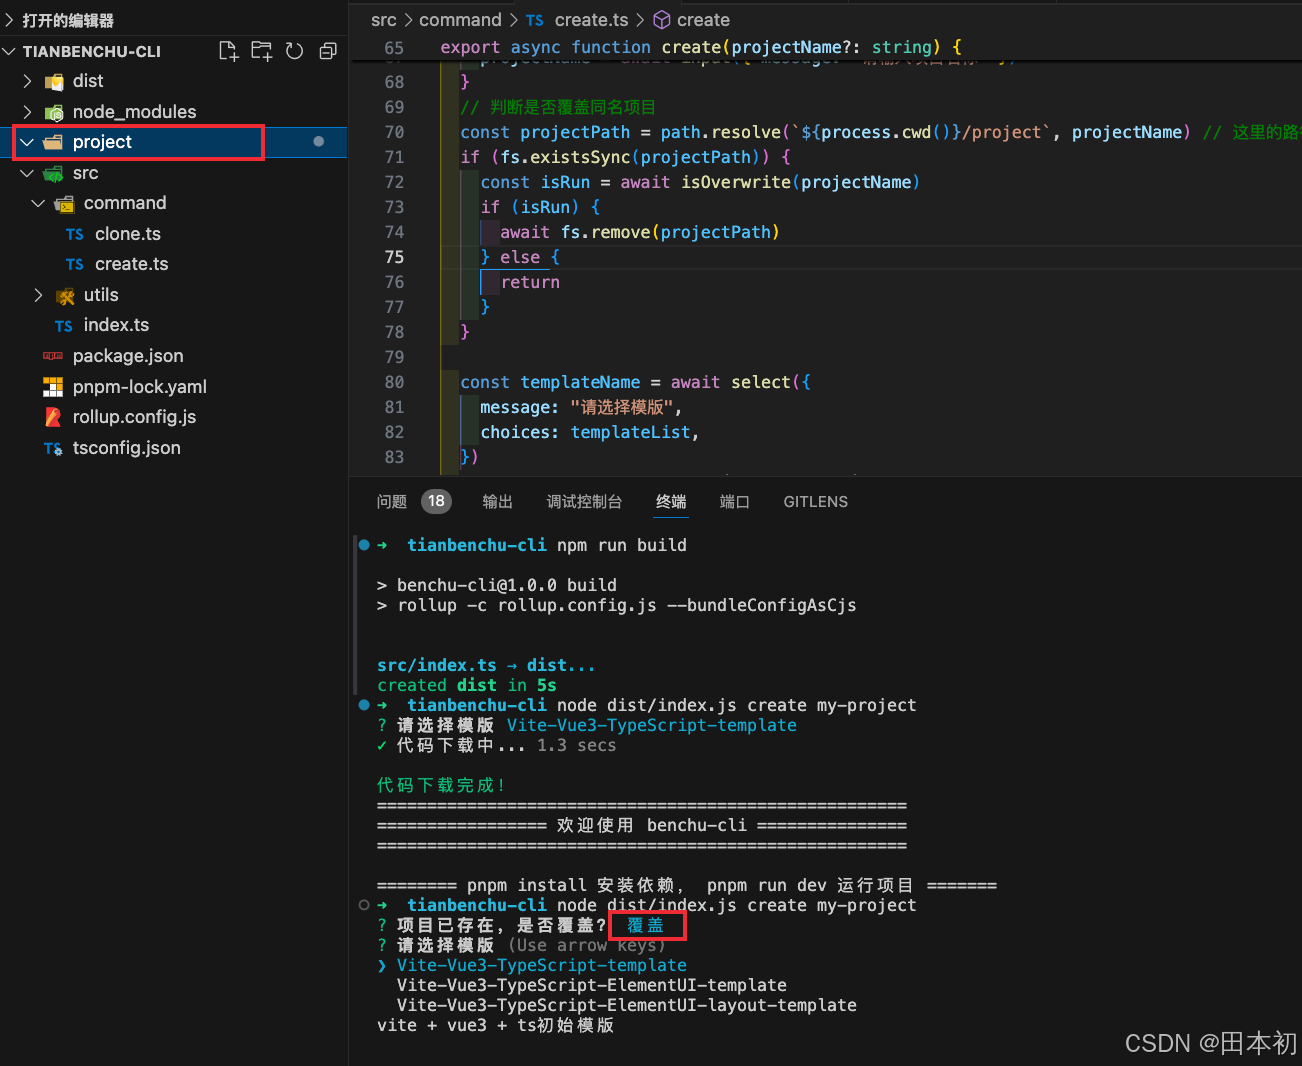Switch to the 输出 panel tab
The image size is (1302, 1066).
click(x=498, y=502)
